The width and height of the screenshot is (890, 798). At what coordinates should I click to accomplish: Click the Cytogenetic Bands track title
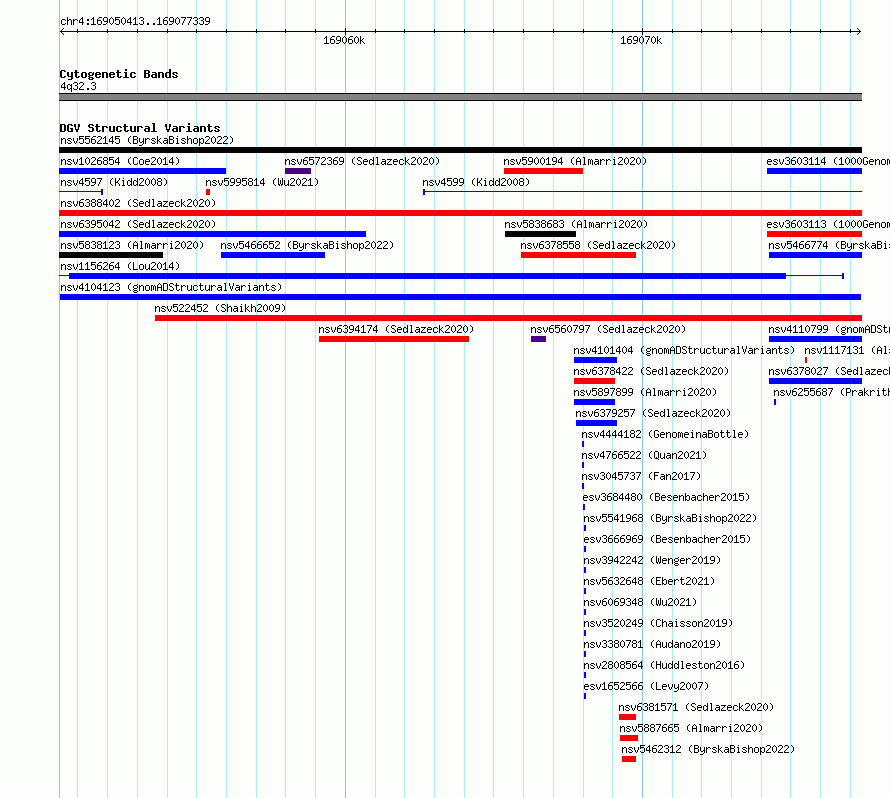(x=119, y=74)
